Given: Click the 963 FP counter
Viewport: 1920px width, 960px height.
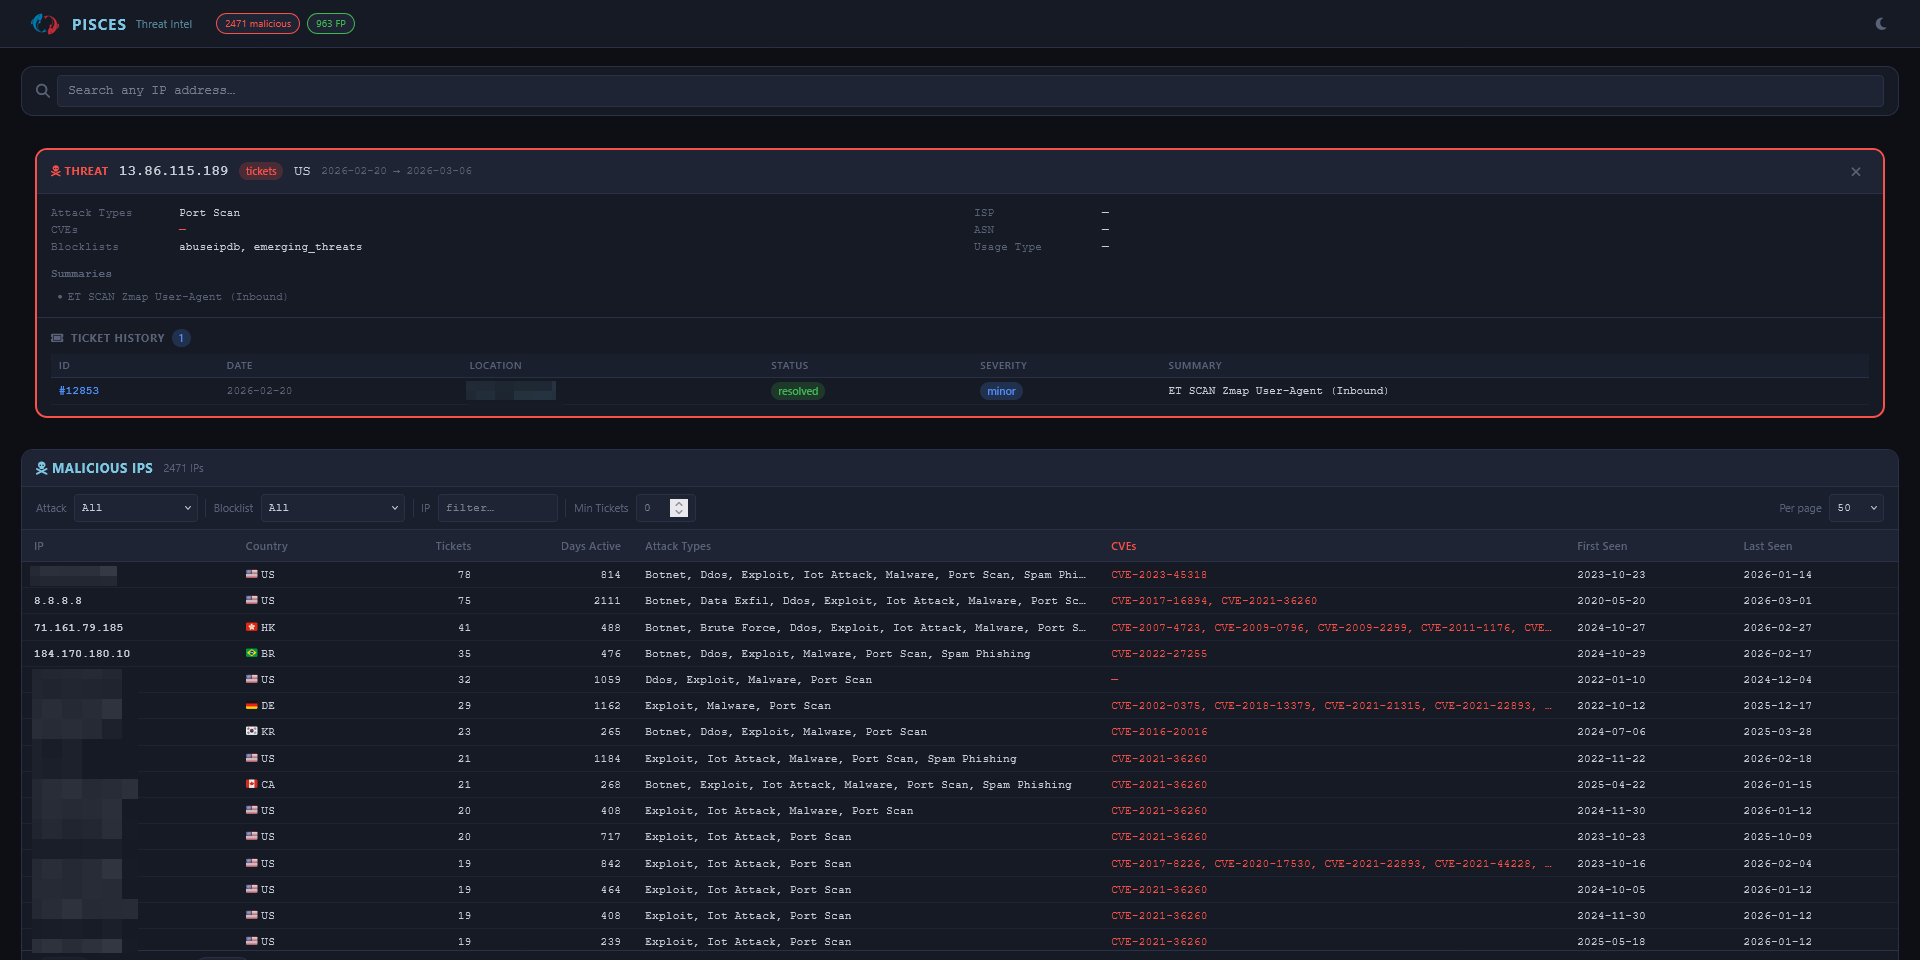Looking at the screenshot, I should pyautogui.click(x=331, y=23).
